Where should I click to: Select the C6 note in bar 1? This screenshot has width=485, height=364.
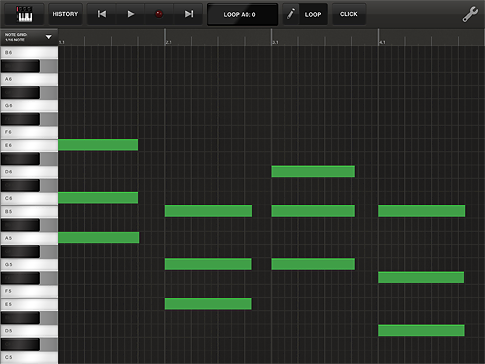tap(98, 198)
